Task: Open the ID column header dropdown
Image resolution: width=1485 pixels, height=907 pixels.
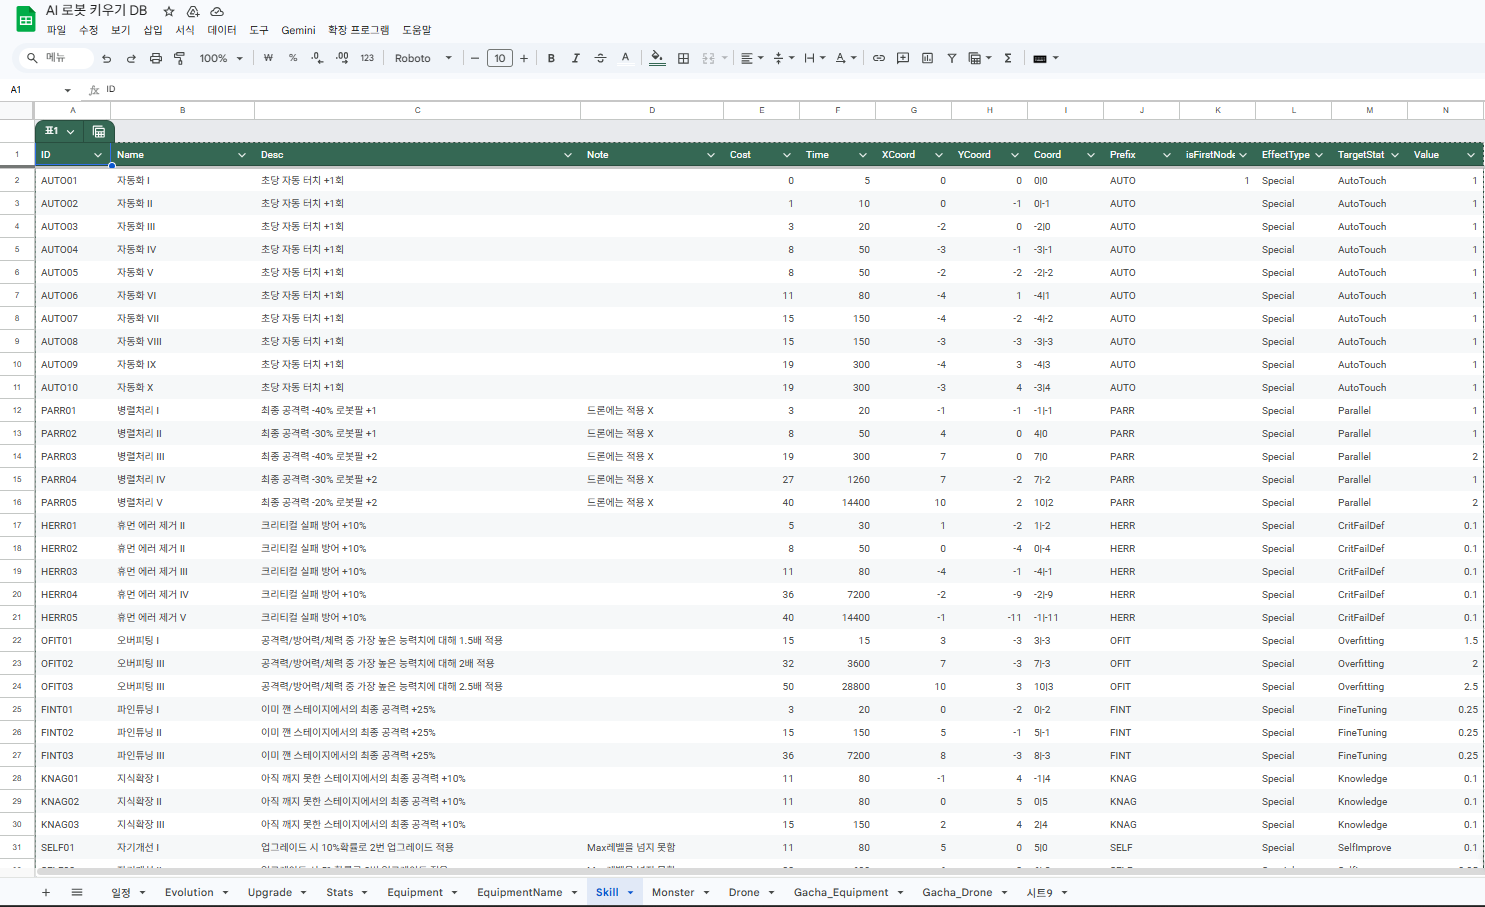Action: 97,155
